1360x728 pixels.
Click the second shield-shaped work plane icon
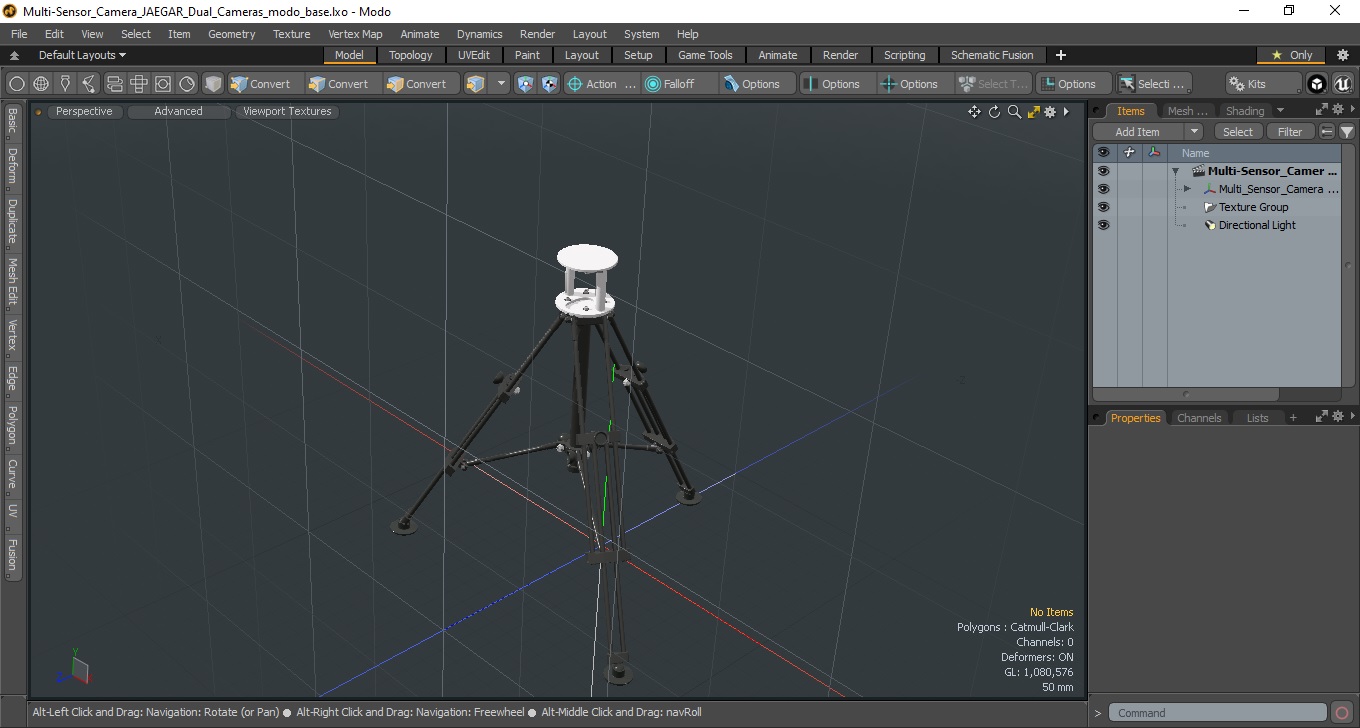[549, 84]
